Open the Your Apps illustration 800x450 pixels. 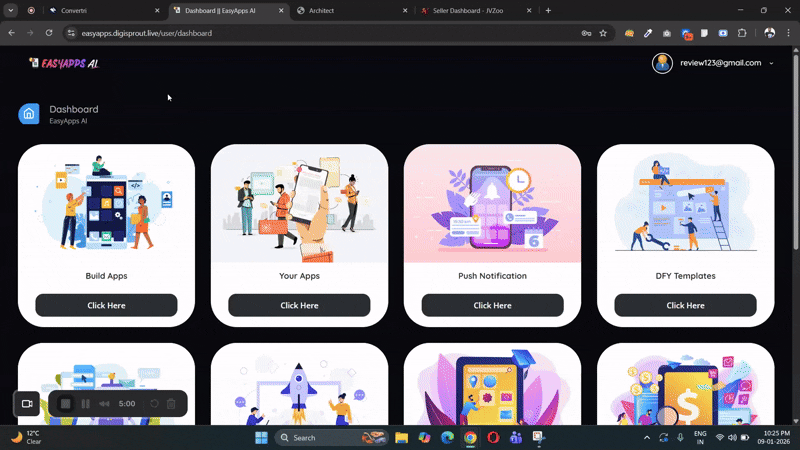pos(299,203)
